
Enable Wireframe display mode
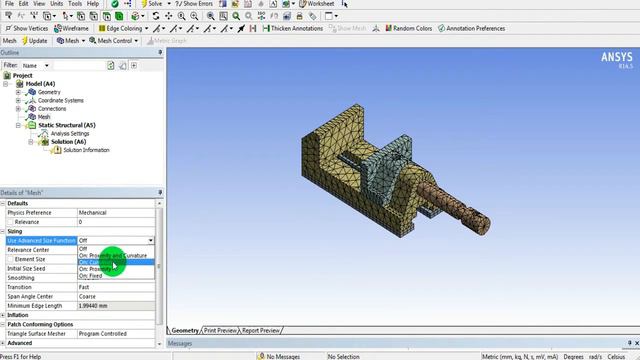click(x=71, y=29)
